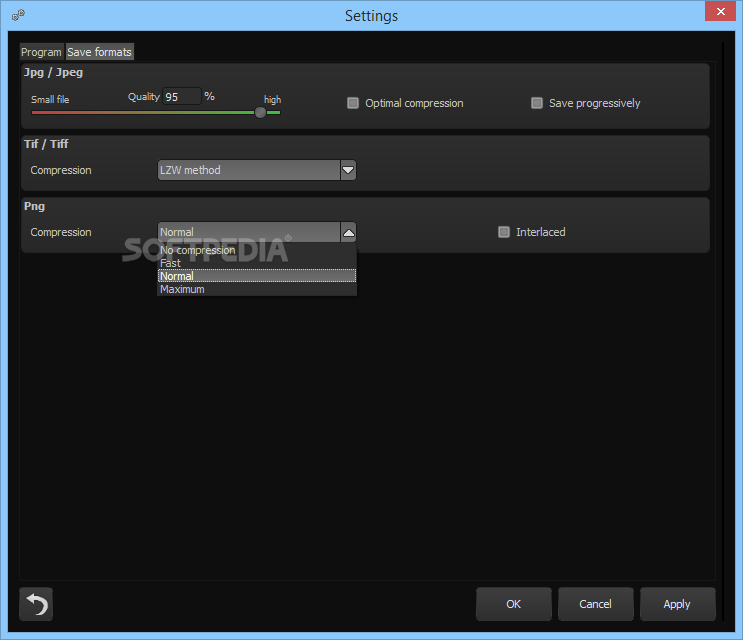The width and height of the screenshot is (743, 640).
Task: Click the Quality percentage input field
Action: pyautogui.click(x=181, y=97)
